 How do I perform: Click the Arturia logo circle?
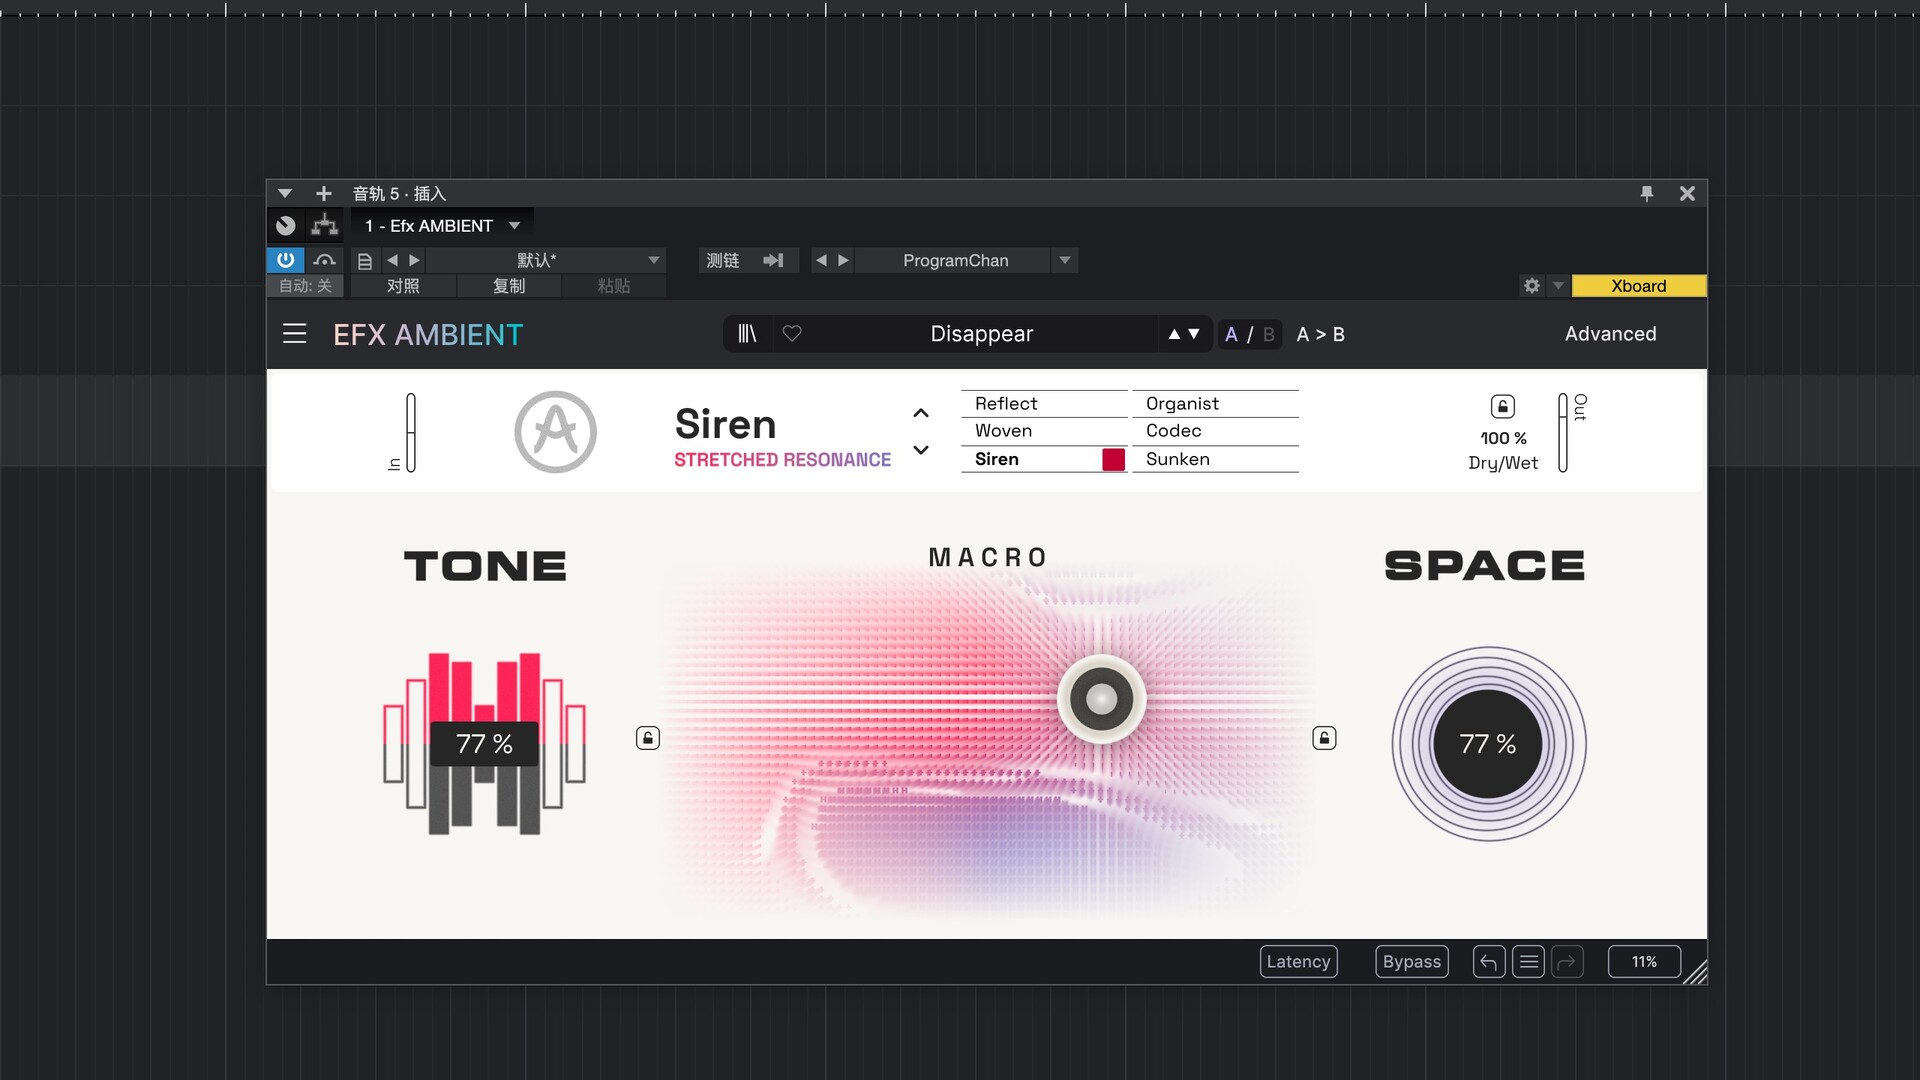(x=555, y=432)
